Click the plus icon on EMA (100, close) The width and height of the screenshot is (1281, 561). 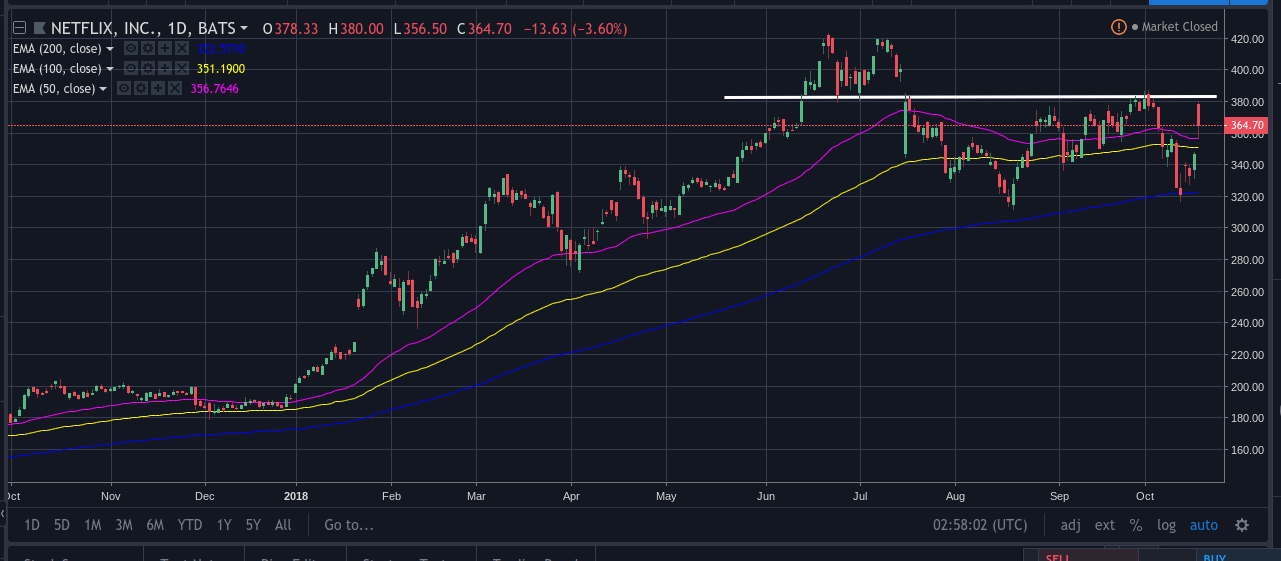[165, 68]
